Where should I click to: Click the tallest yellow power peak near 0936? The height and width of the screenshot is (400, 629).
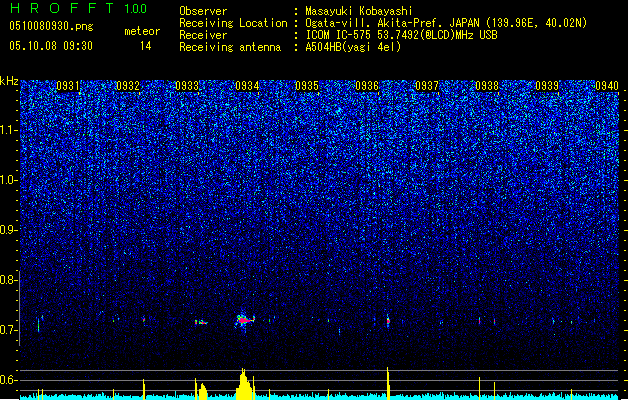388,383
